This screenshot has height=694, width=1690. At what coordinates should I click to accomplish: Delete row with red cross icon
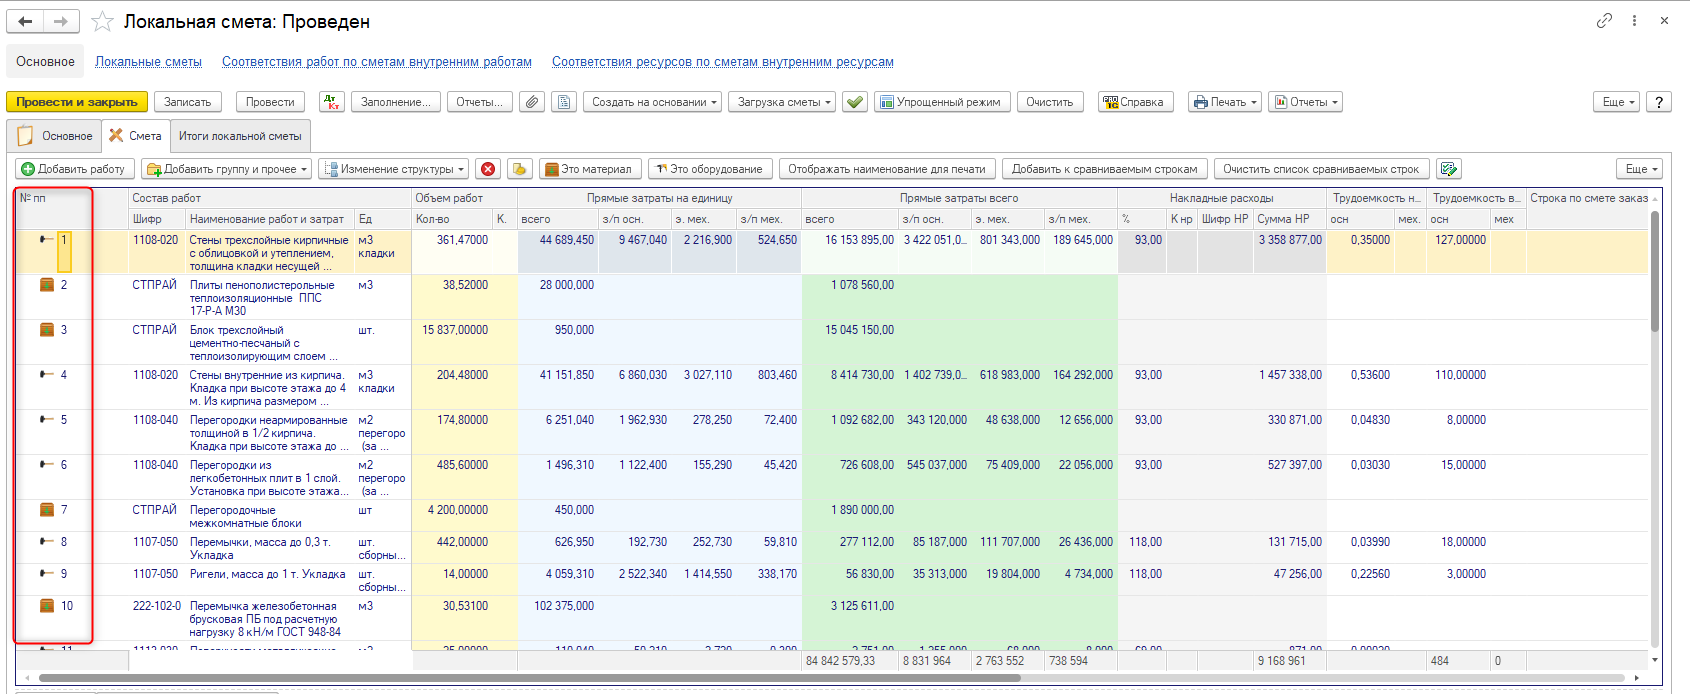487,169
